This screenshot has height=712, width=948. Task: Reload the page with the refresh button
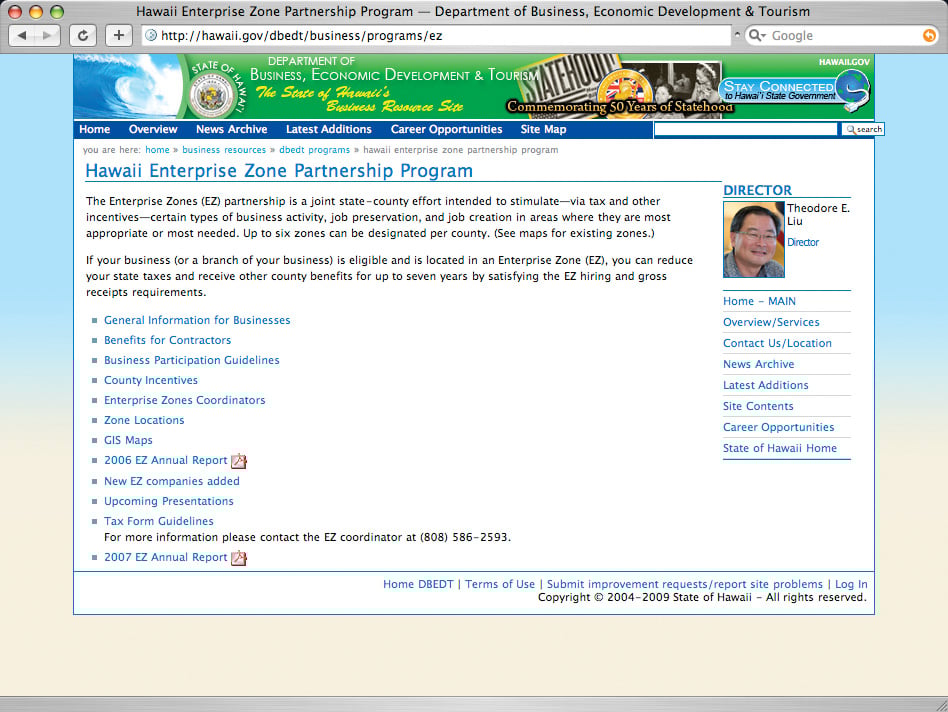pyautogui.click(x=83, y=36)
